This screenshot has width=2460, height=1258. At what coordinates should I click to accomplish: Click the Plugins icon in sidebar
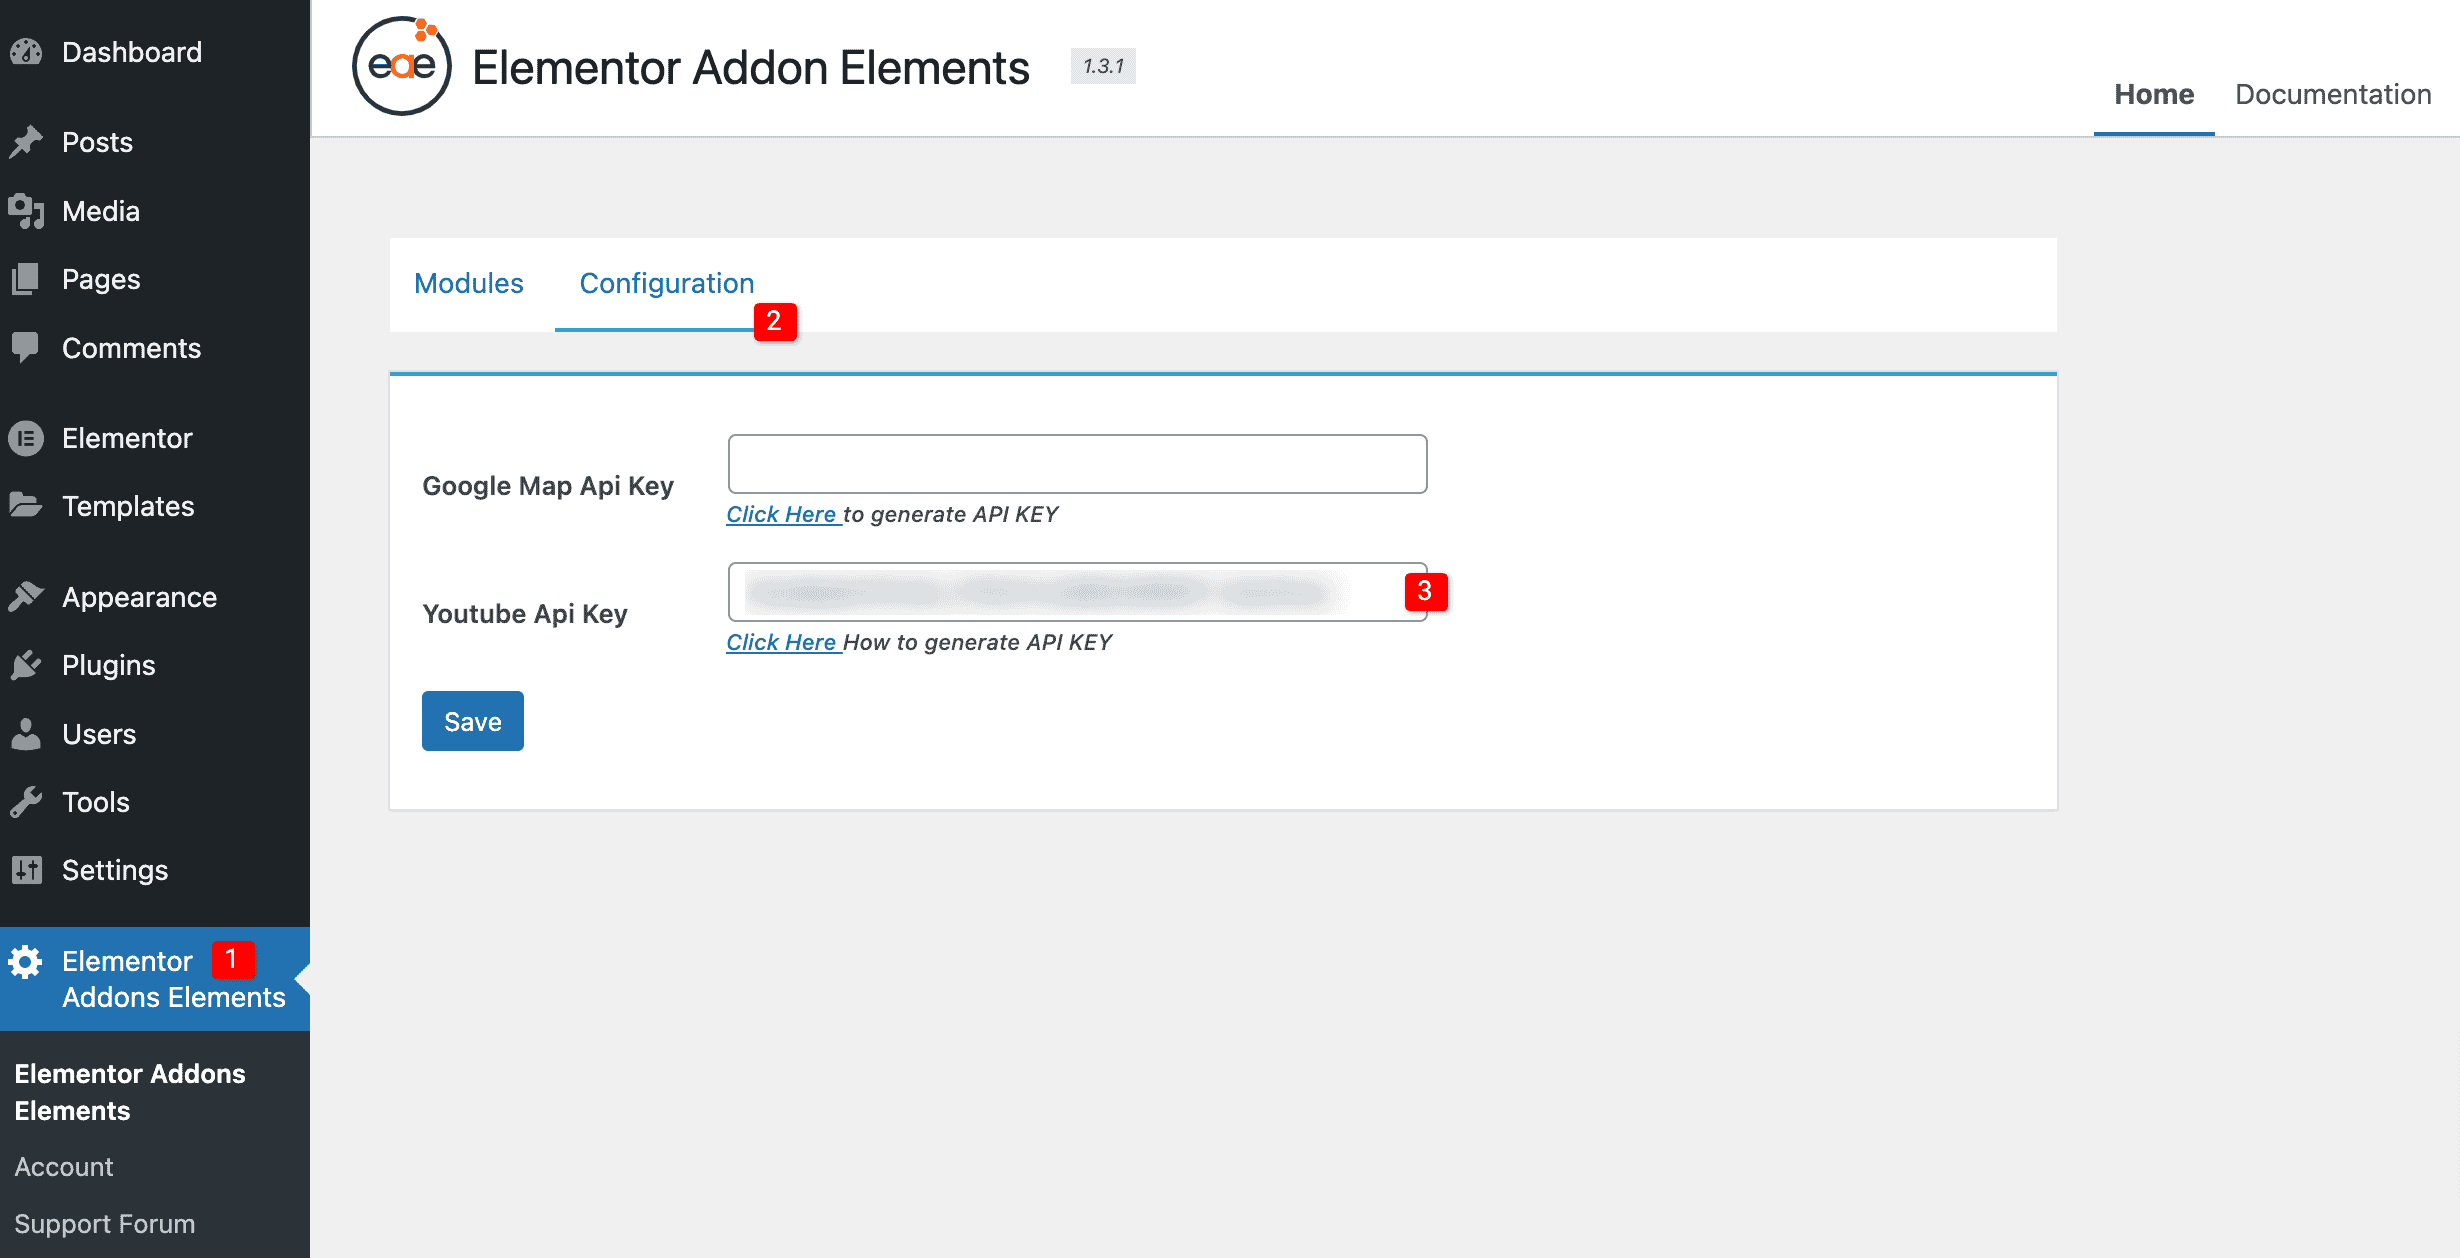(x=27, y=664)
